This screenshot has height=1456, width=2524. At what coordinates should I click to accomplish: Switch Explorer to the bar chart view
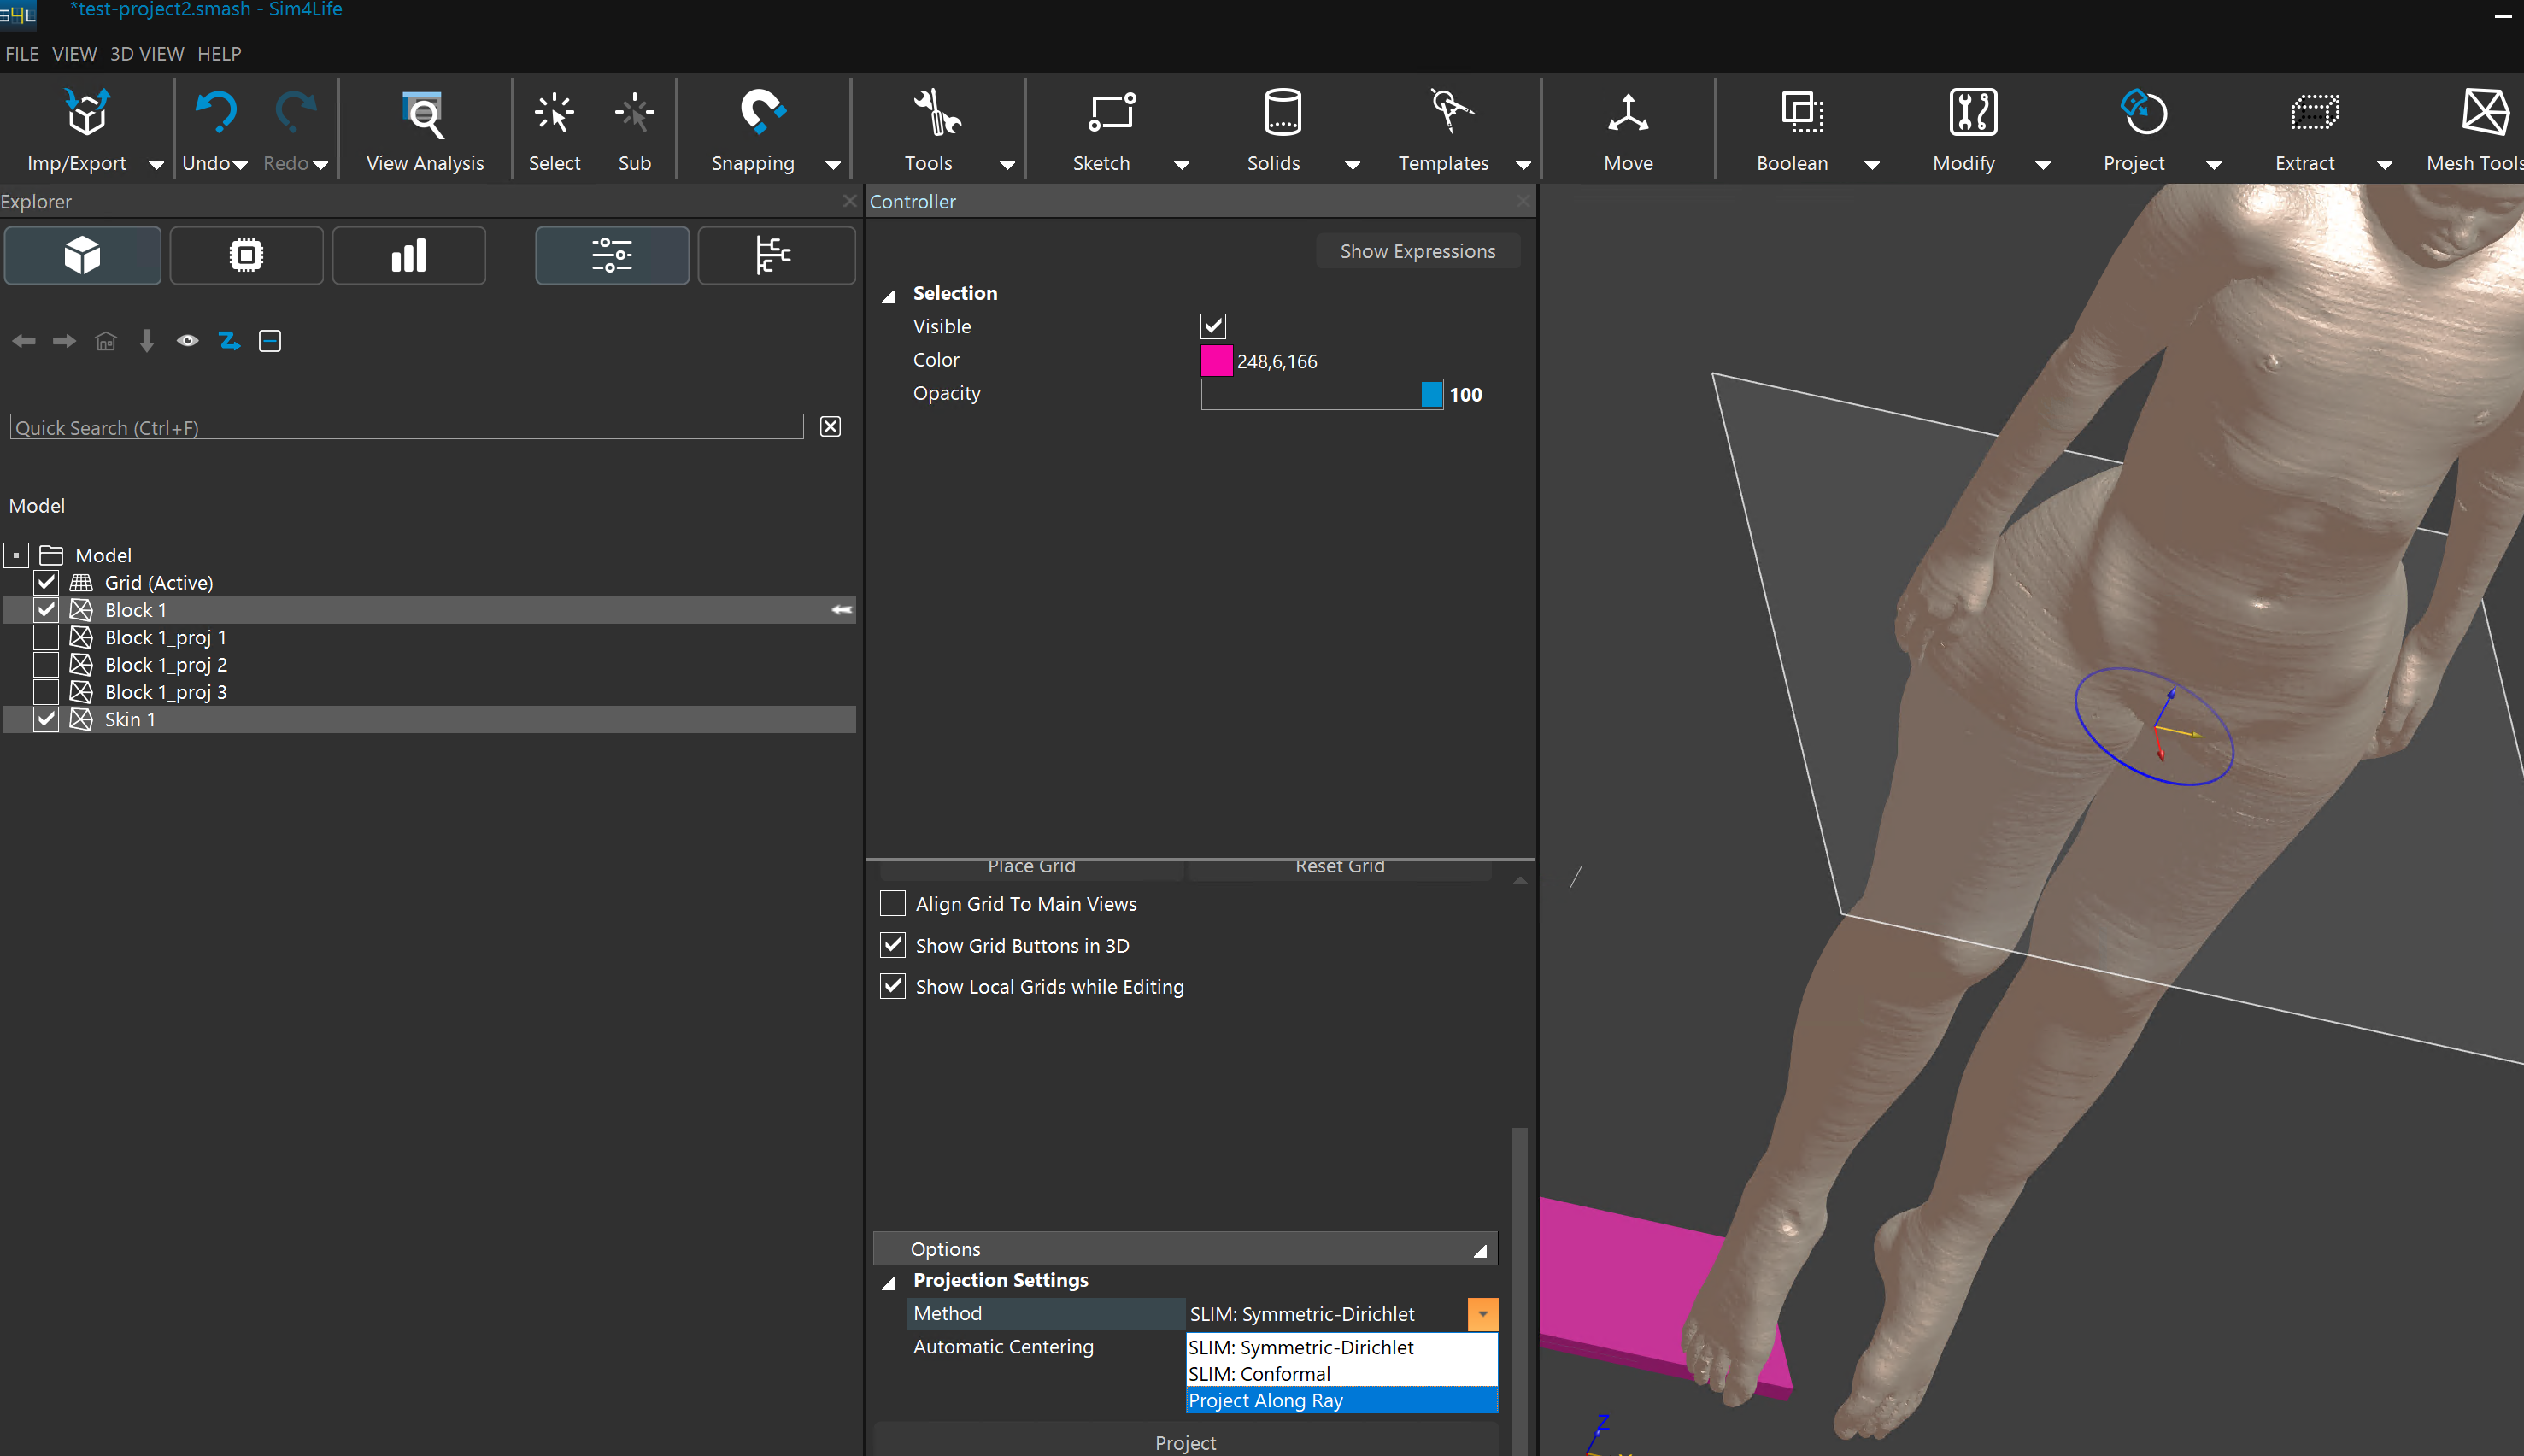click(408, 255)
